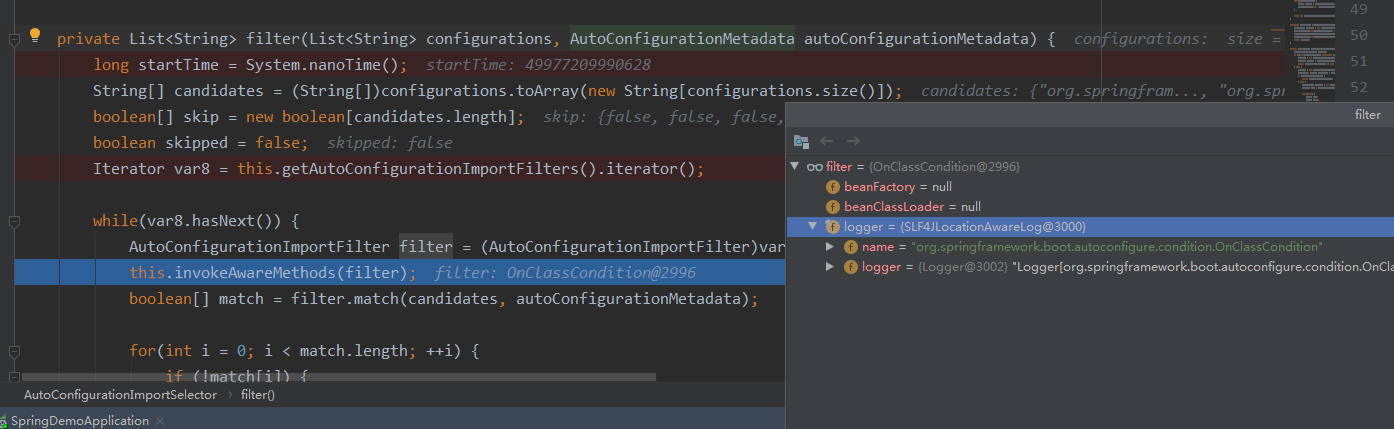Click the field icon of SLF4JLocationAwareLog logger
Viewport: 1394px width, 429px height.
tap(832, 227)
